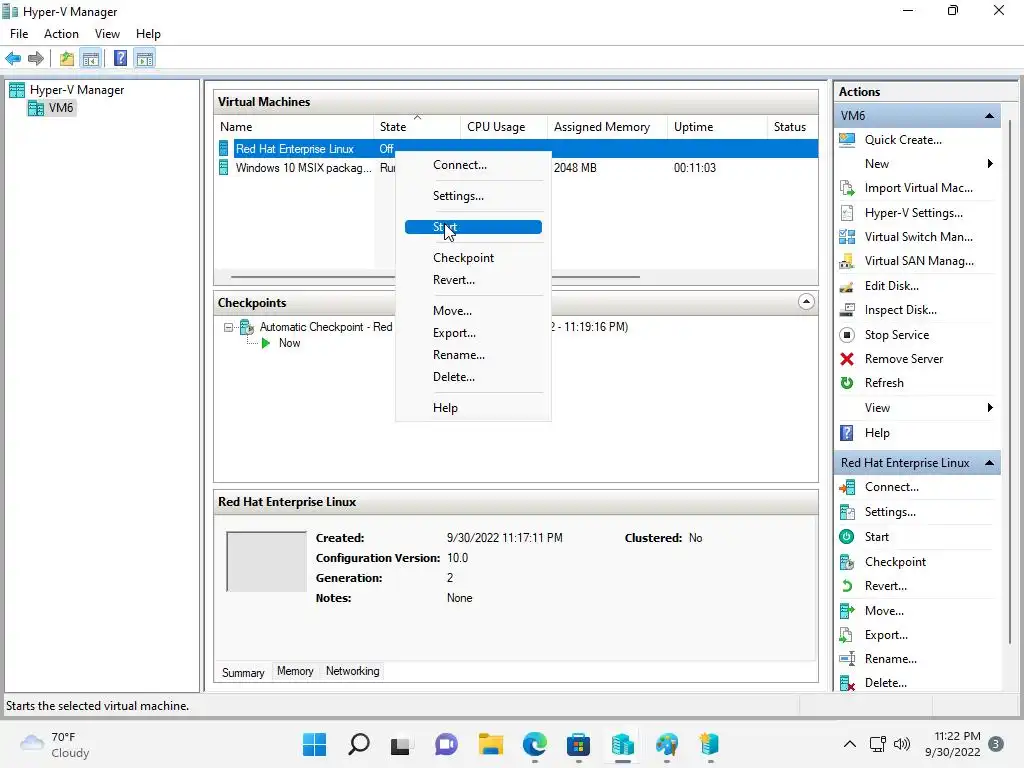Choose Delete... in the context menu
This screenshot has width=1024, height=768.
click(x=473, y=377)
